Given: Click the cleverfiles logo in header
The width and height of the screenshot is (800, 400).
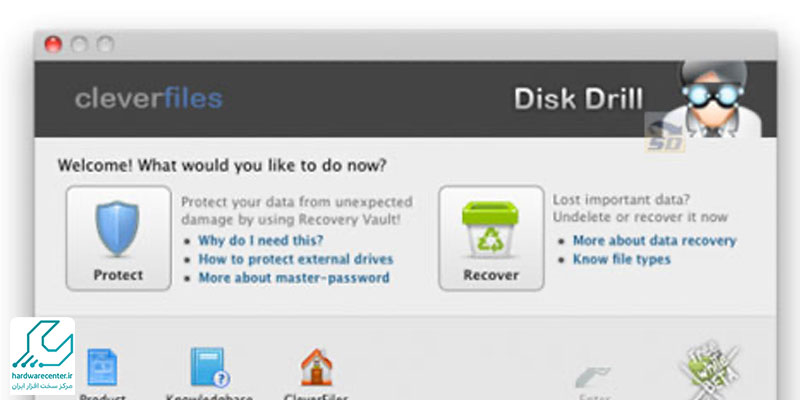Looking at the screenshot, I should click(148, 98).
